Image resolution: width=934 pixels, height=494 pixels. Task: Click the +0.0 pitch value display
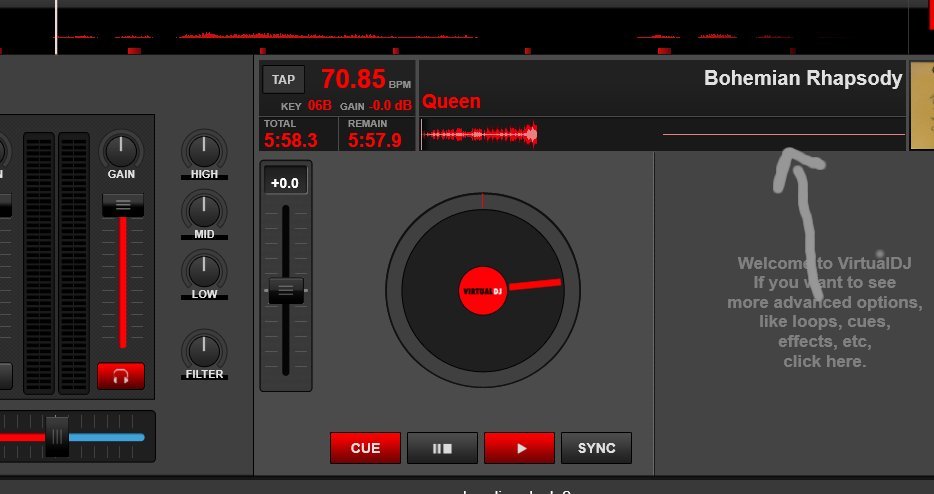[x=285, y=182]
